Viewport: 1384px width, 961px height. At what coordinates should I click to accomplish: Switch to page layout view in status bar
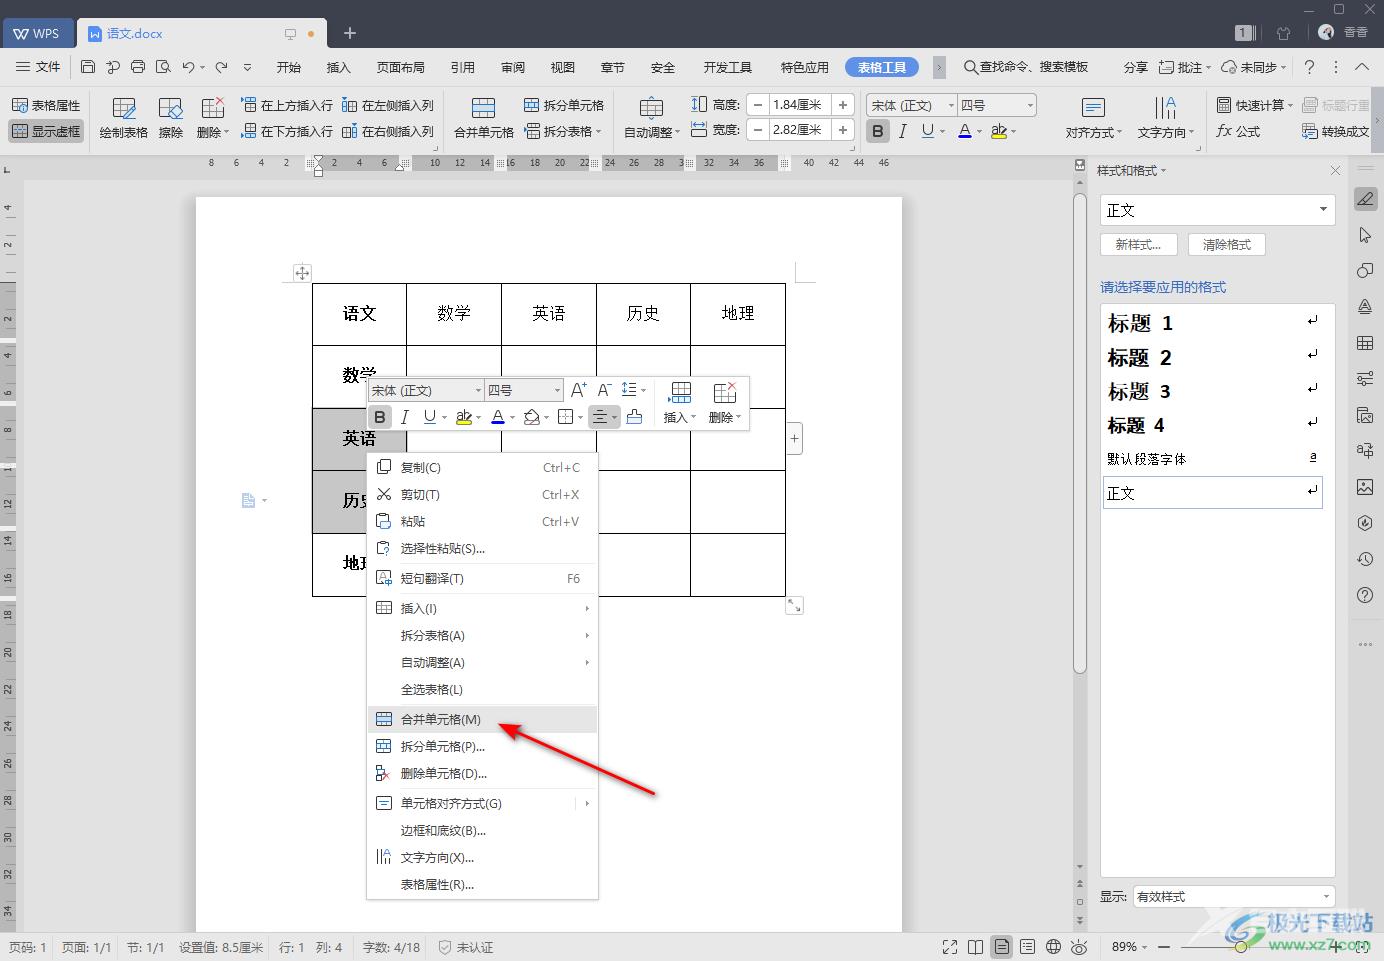(x=1001, y=947)
